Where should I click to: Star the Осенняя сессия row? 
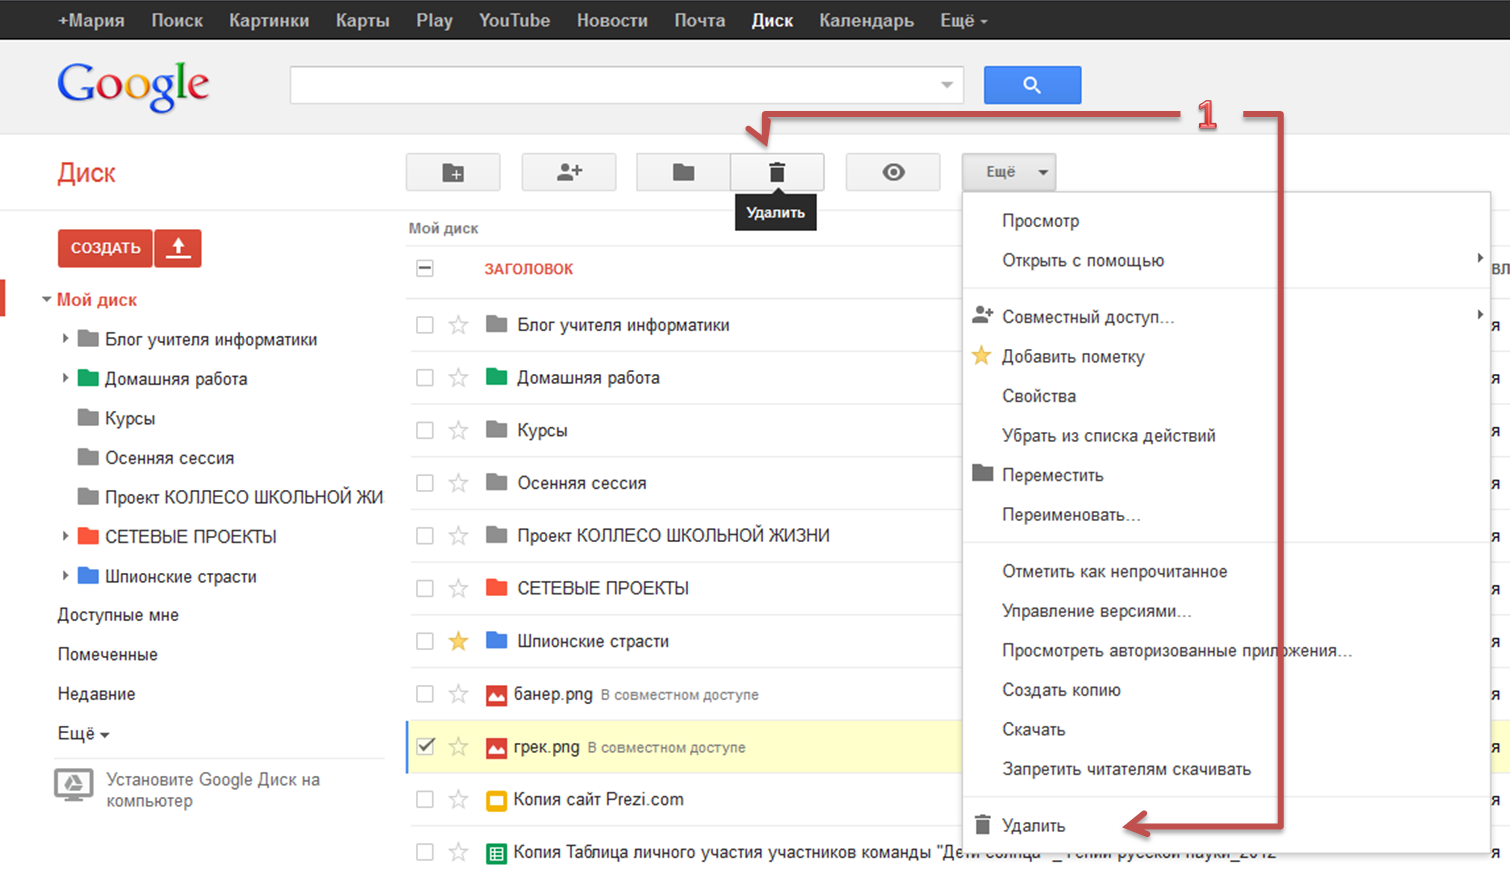click(458, 483)
